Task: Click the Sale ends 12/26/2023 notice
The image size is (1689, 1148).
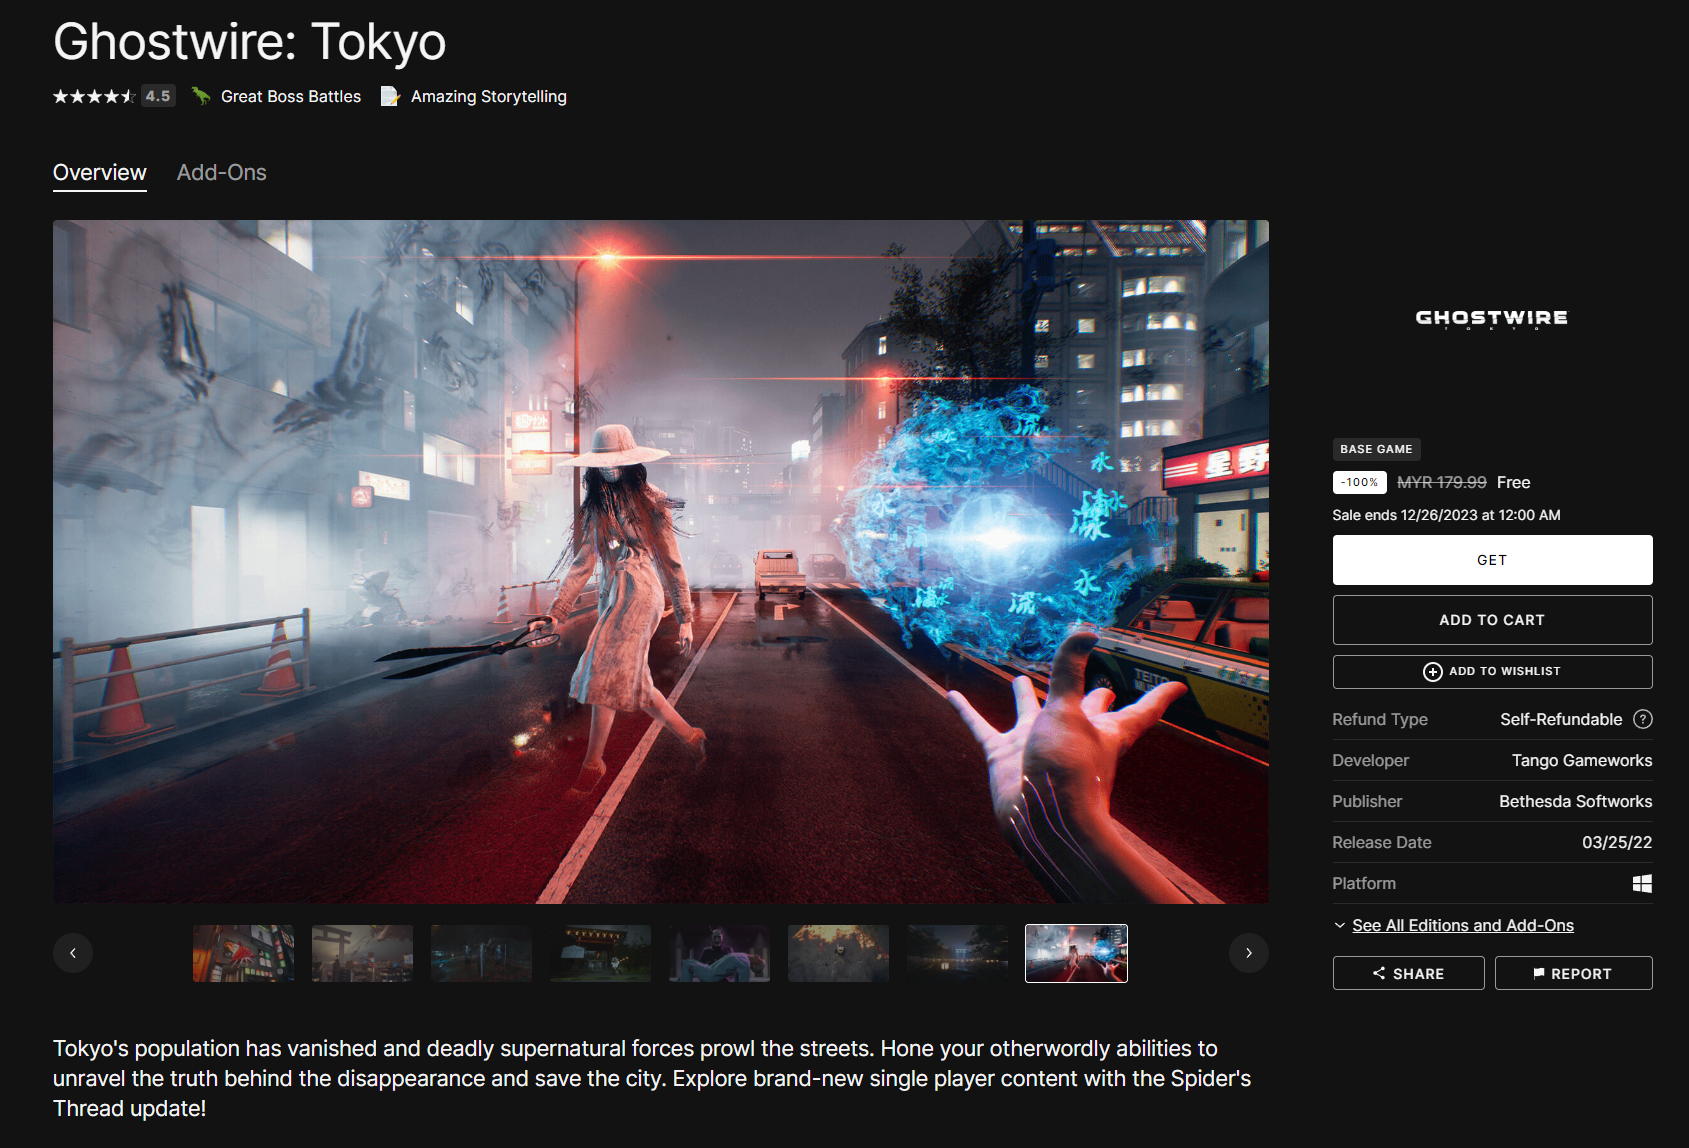Action: 1446,515
